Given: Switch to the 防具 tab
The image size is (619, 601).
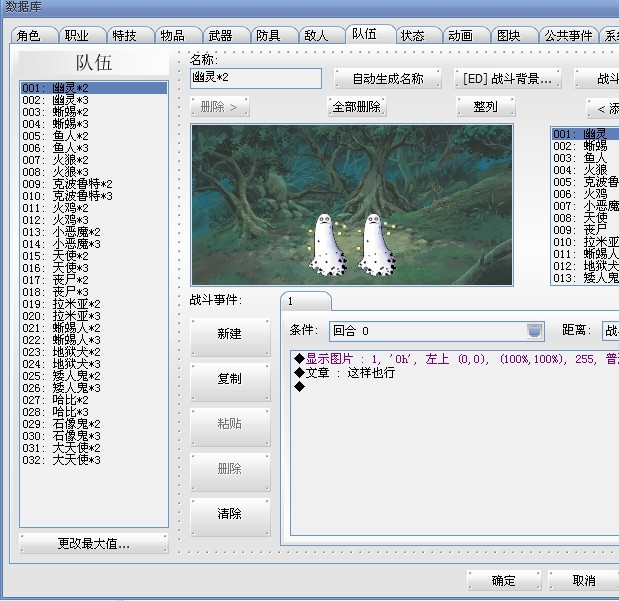Looking at the screenshot, I should point(274,36).
